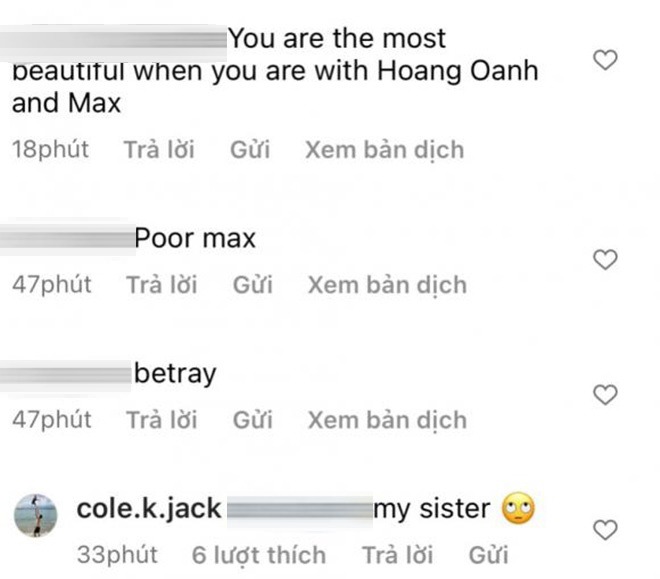View the 6 likes on cole.k.jack's comment

pyautogui.click(x=258, y=554)
